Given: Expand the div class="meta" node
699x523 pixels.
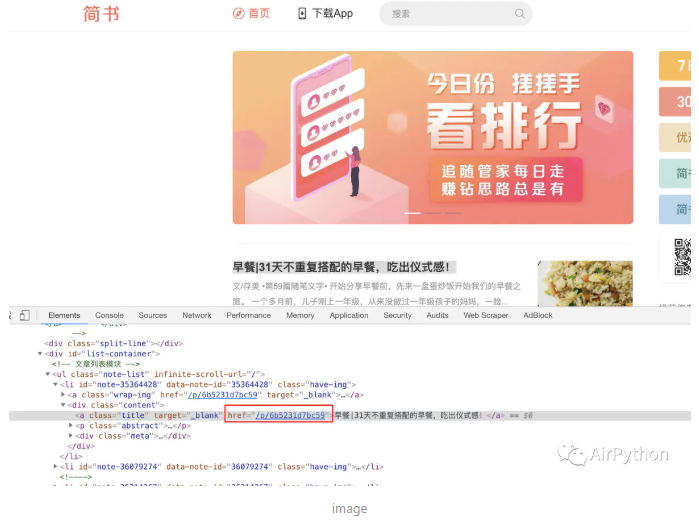Looking at the screenshot, I should (70, 436).
